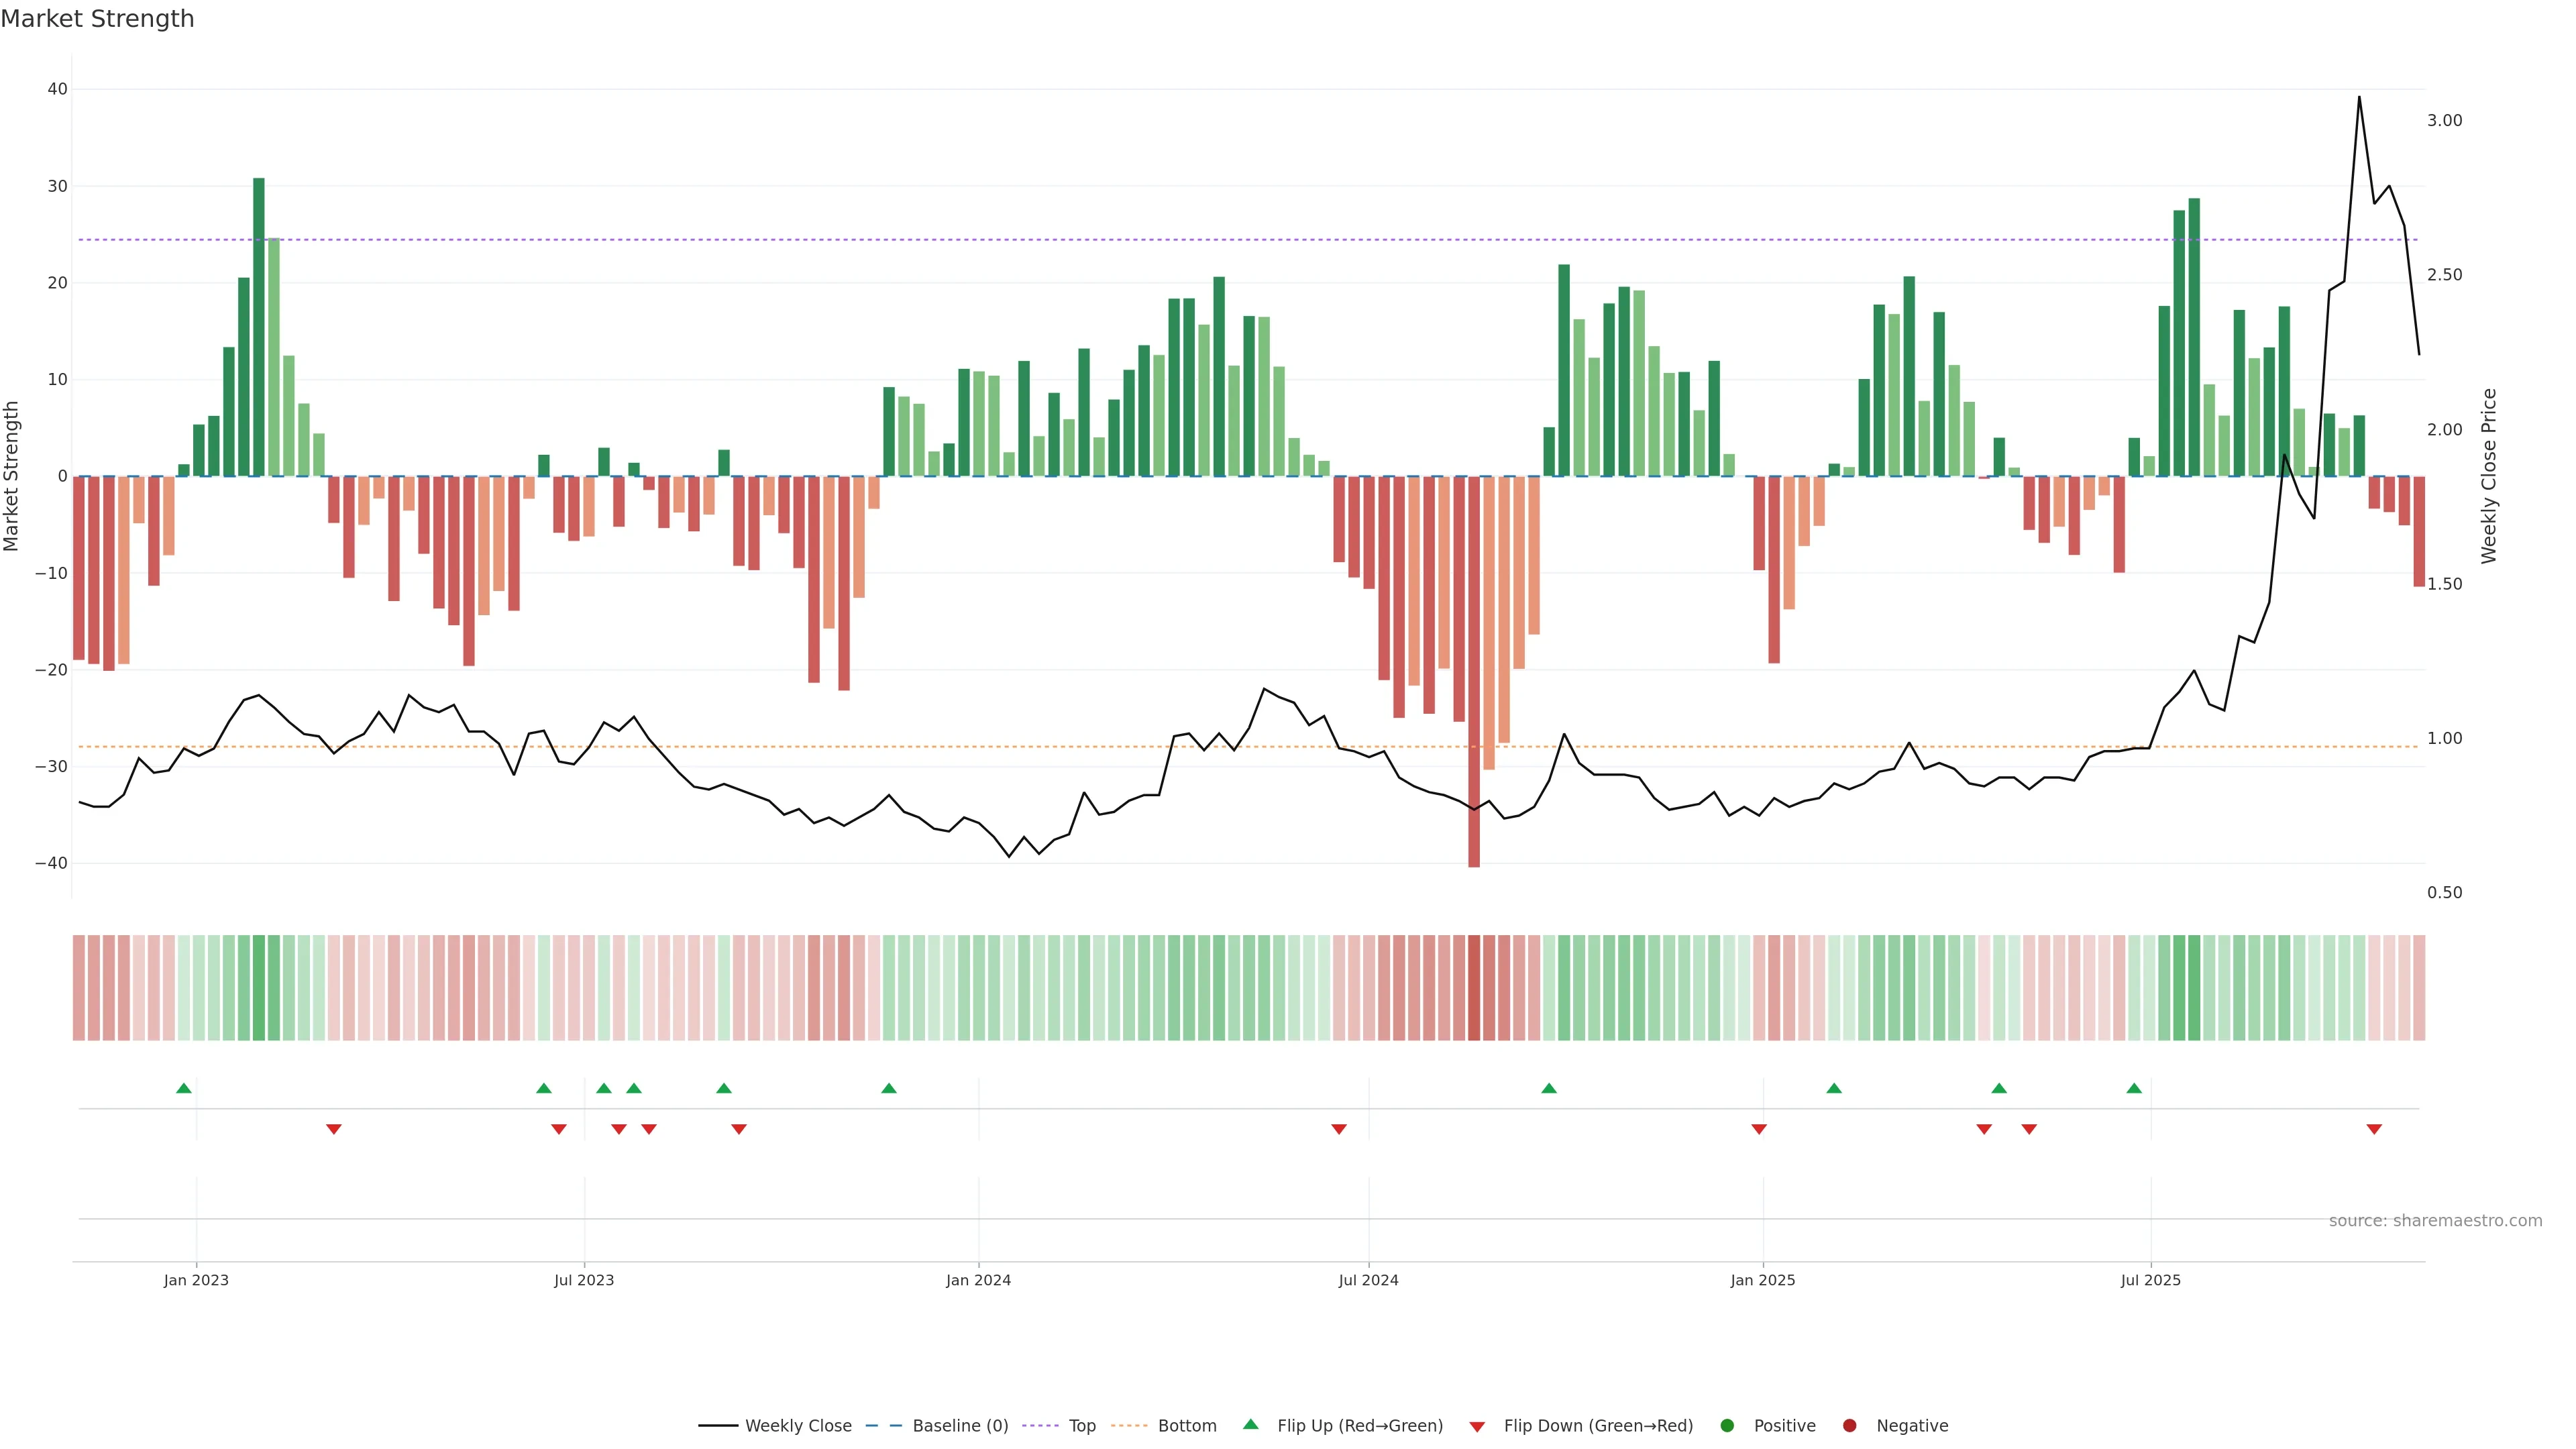Click the darkest red heatmap cell in the strip
The image size is (2576, 1449).
[x=1474, y=987]
